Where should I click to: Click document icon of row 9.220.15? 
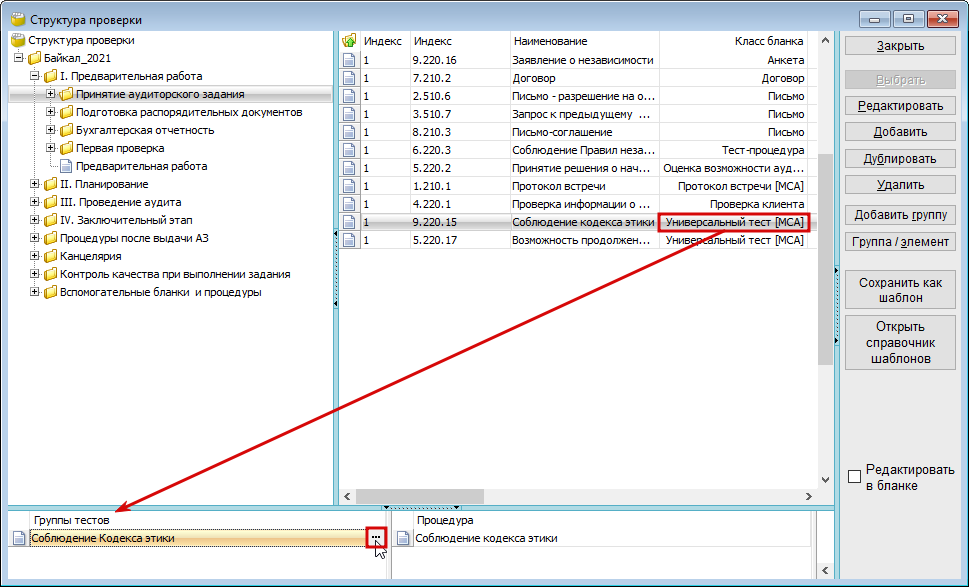click(349, 222)
